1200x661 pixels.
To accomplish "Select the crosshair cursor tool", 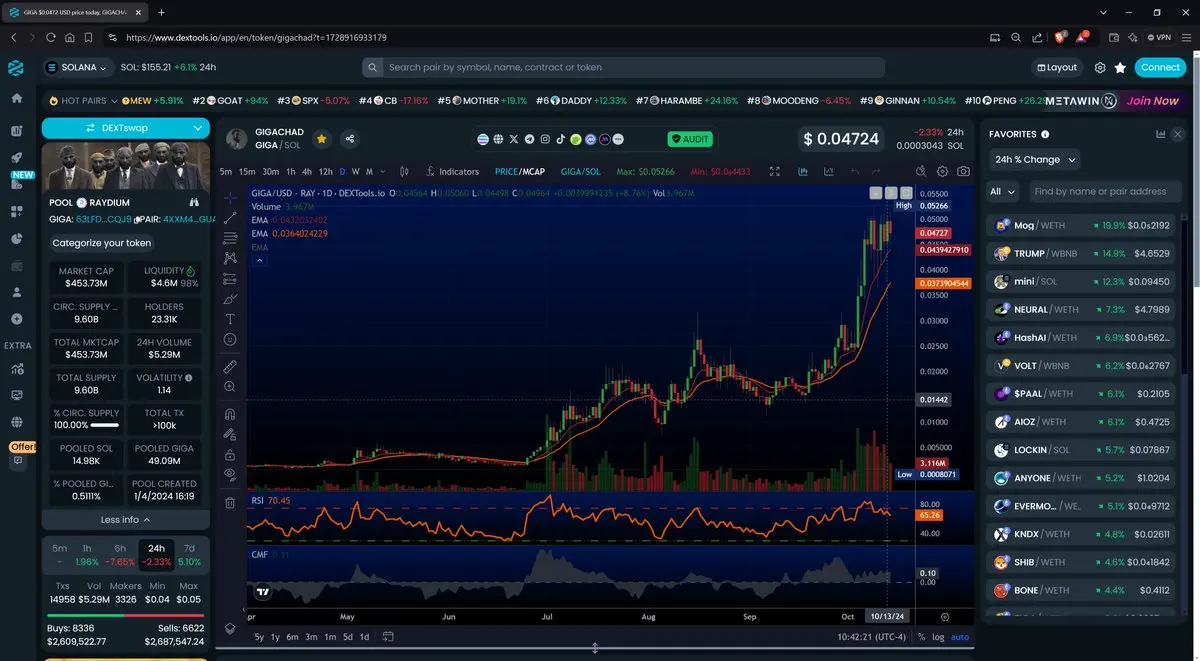I will 230,197.
